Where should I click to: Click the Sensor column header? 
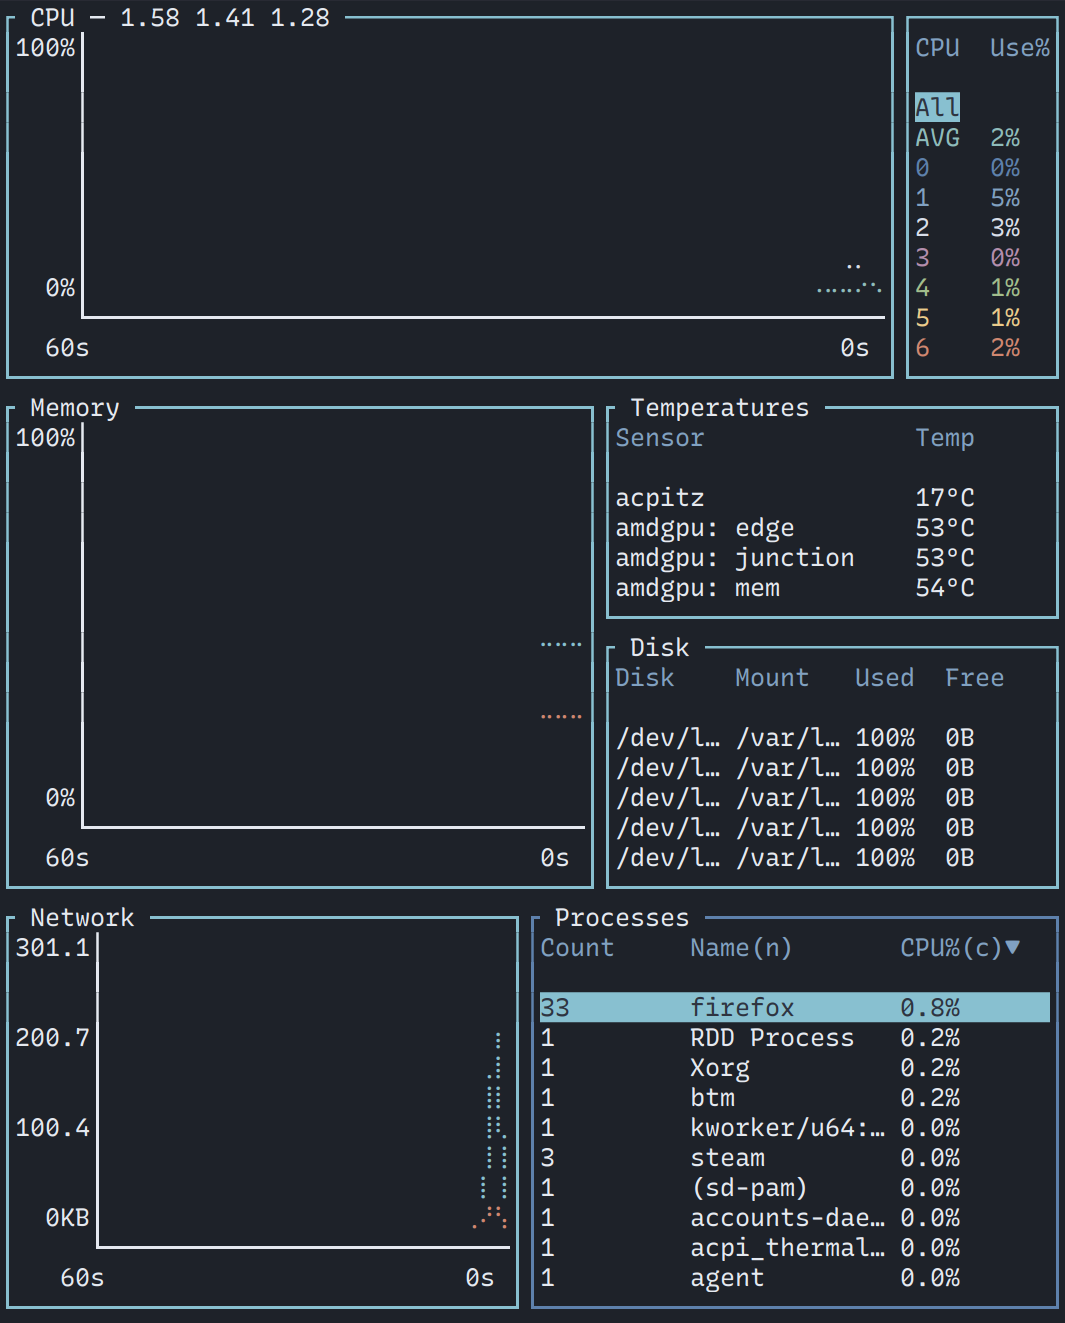(660, 437)
